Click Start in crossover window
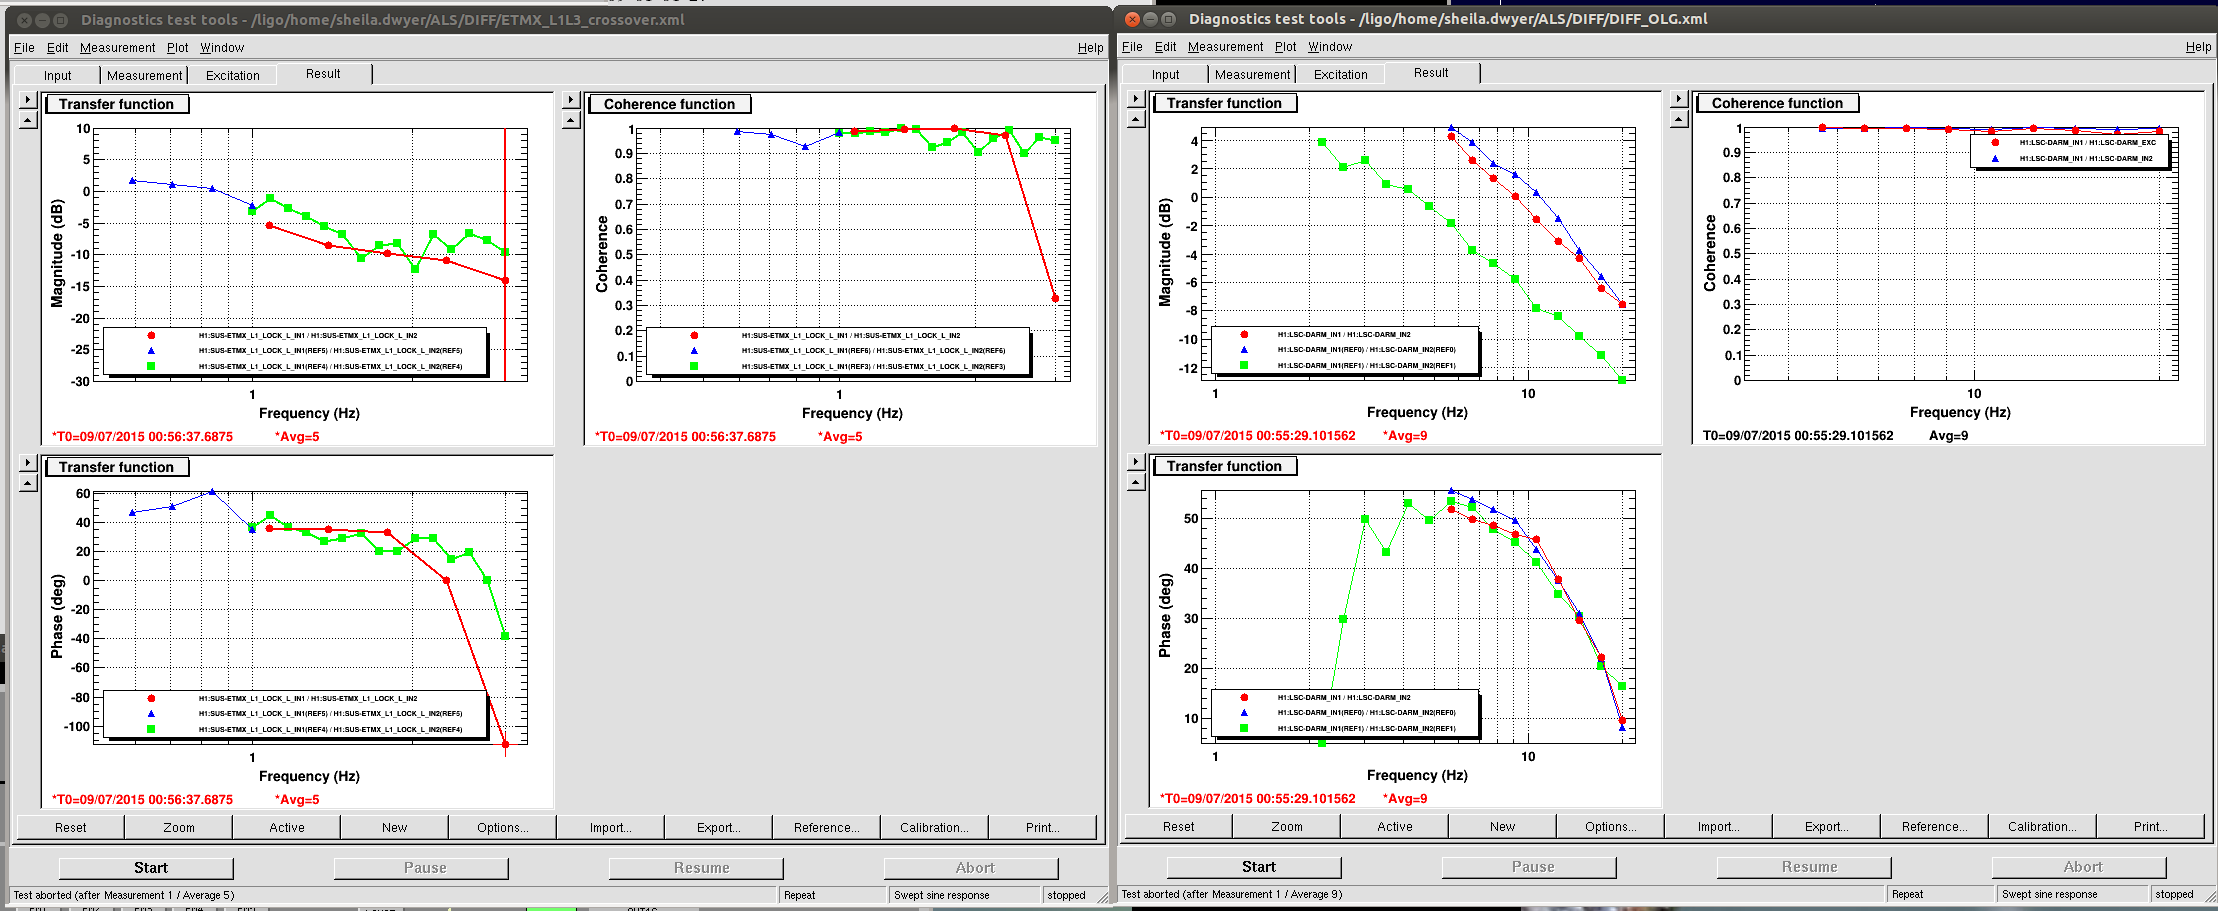This screenshot has height=911, width=2218. (146, 867)
